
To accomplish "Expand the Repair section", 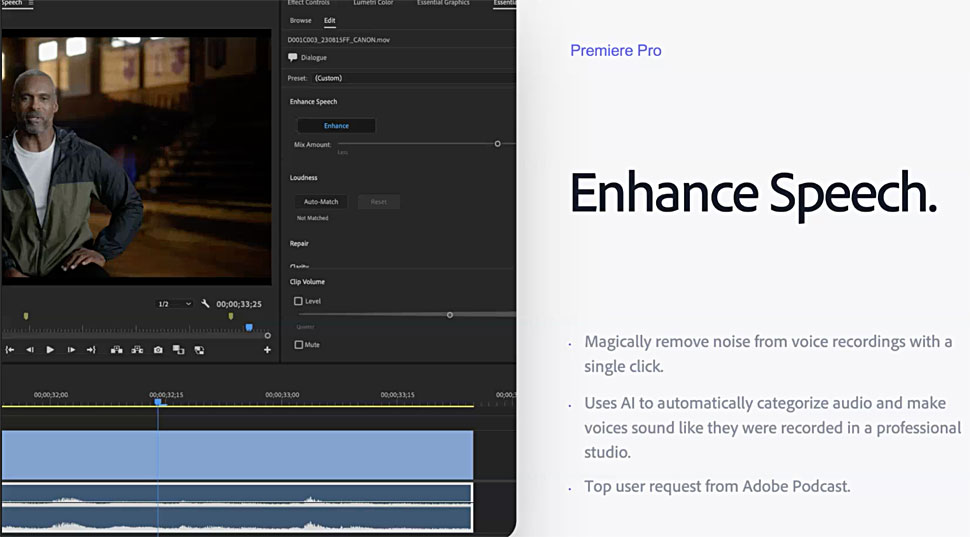I will pos(299,244).
